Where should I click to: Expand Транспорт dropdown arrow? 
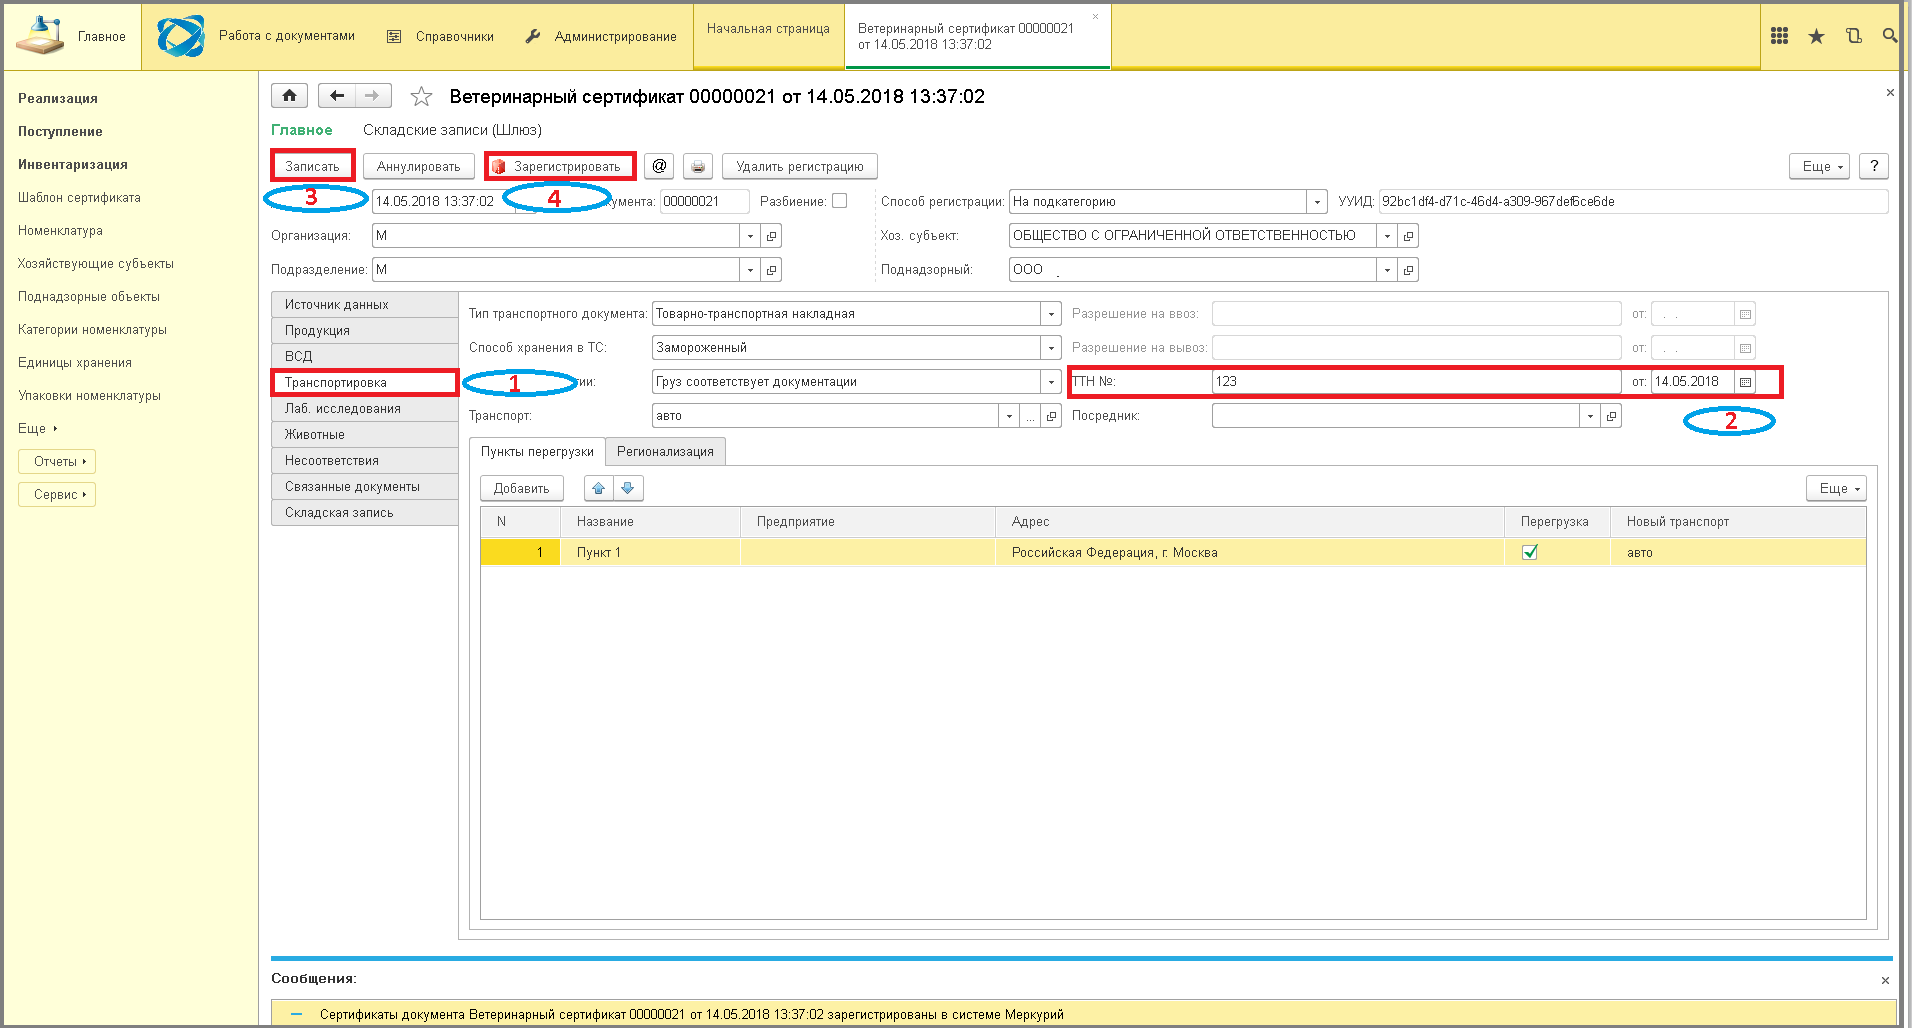tap(1009, 416)
